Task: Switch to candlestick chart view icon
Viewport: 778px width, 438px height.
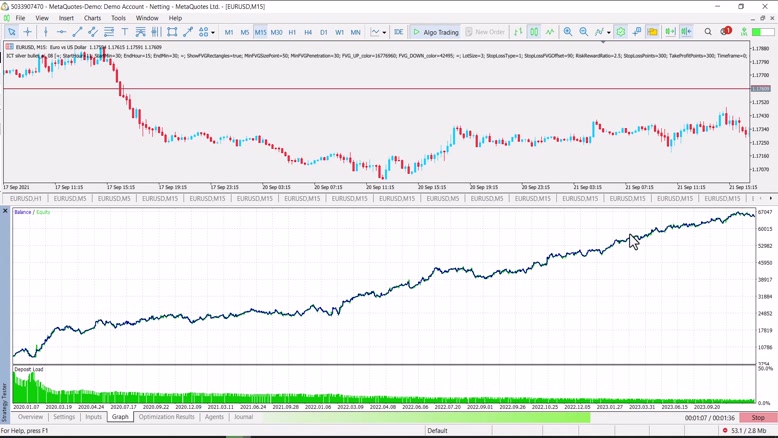Action: click(x=534, y=32)
